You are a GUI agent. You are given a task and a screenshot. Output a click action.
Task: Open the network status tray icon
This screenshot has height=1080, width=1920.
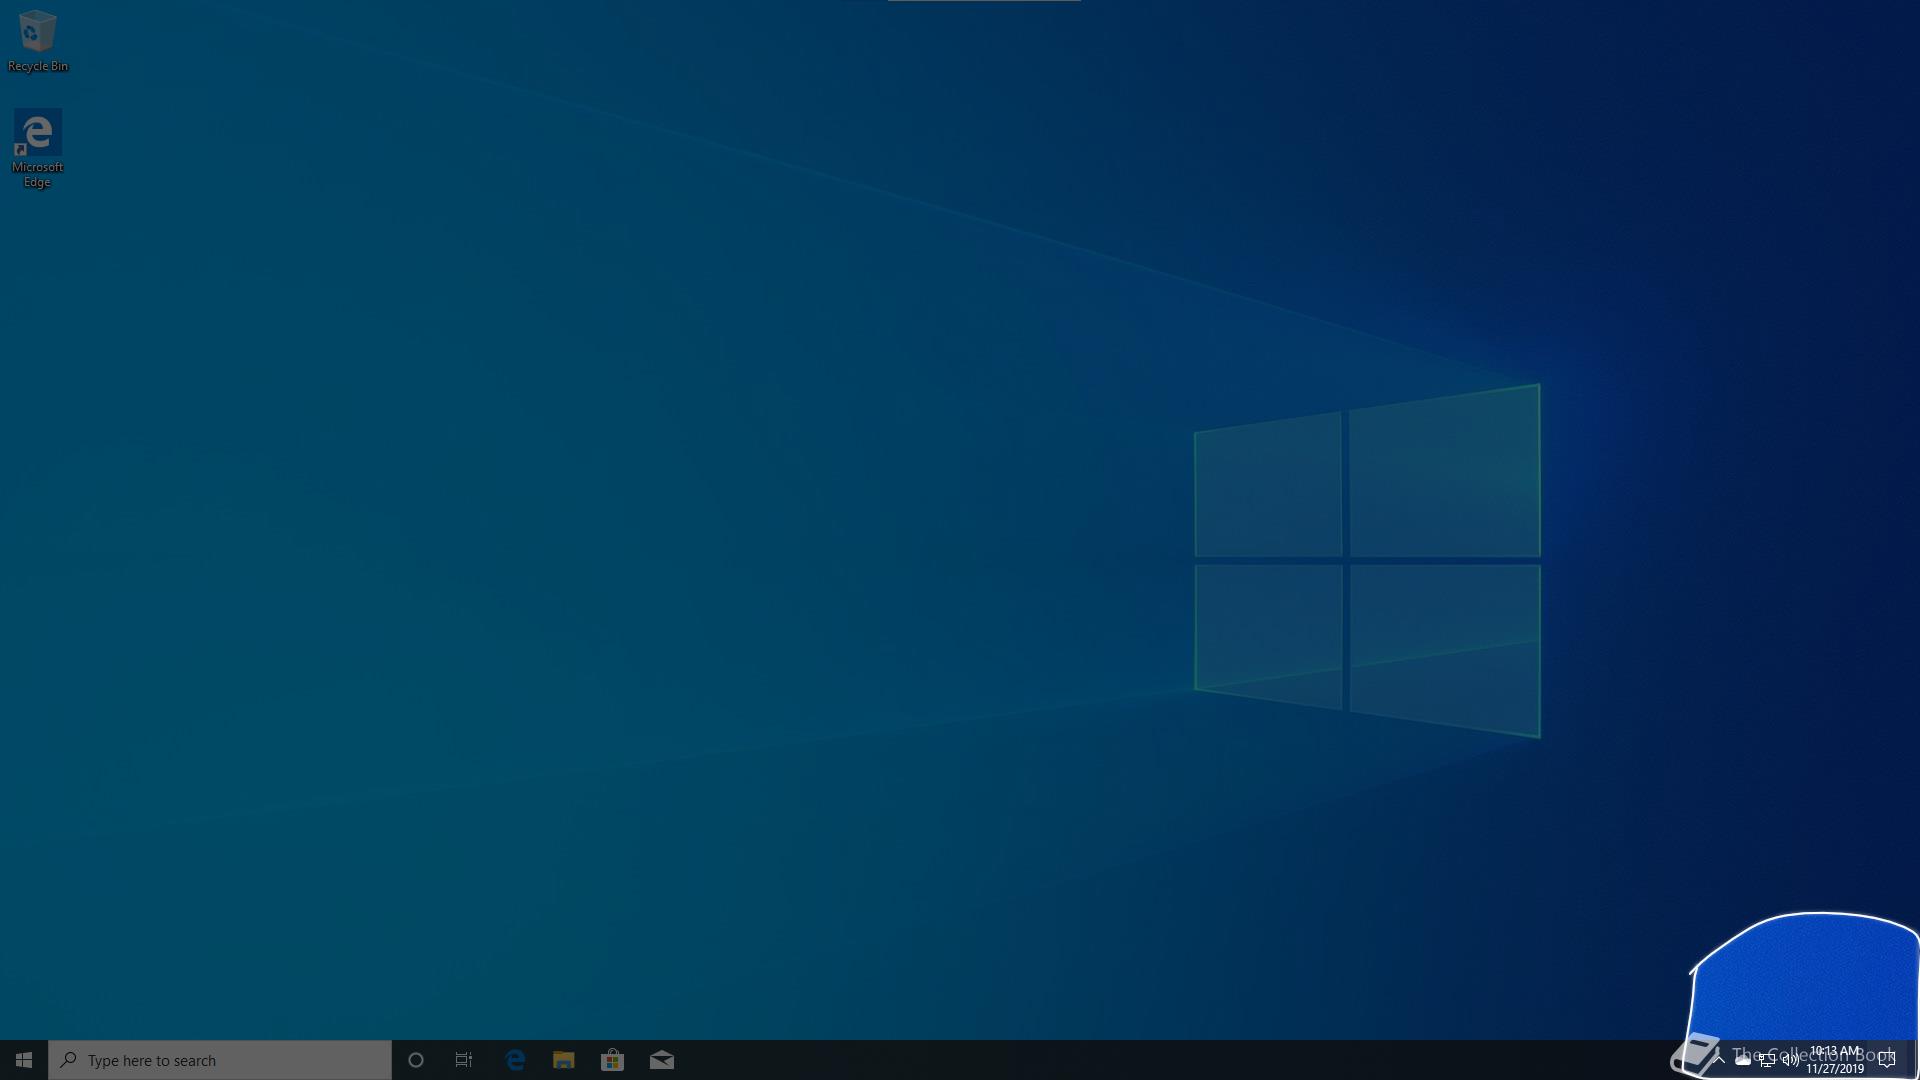(1767, 1060)
